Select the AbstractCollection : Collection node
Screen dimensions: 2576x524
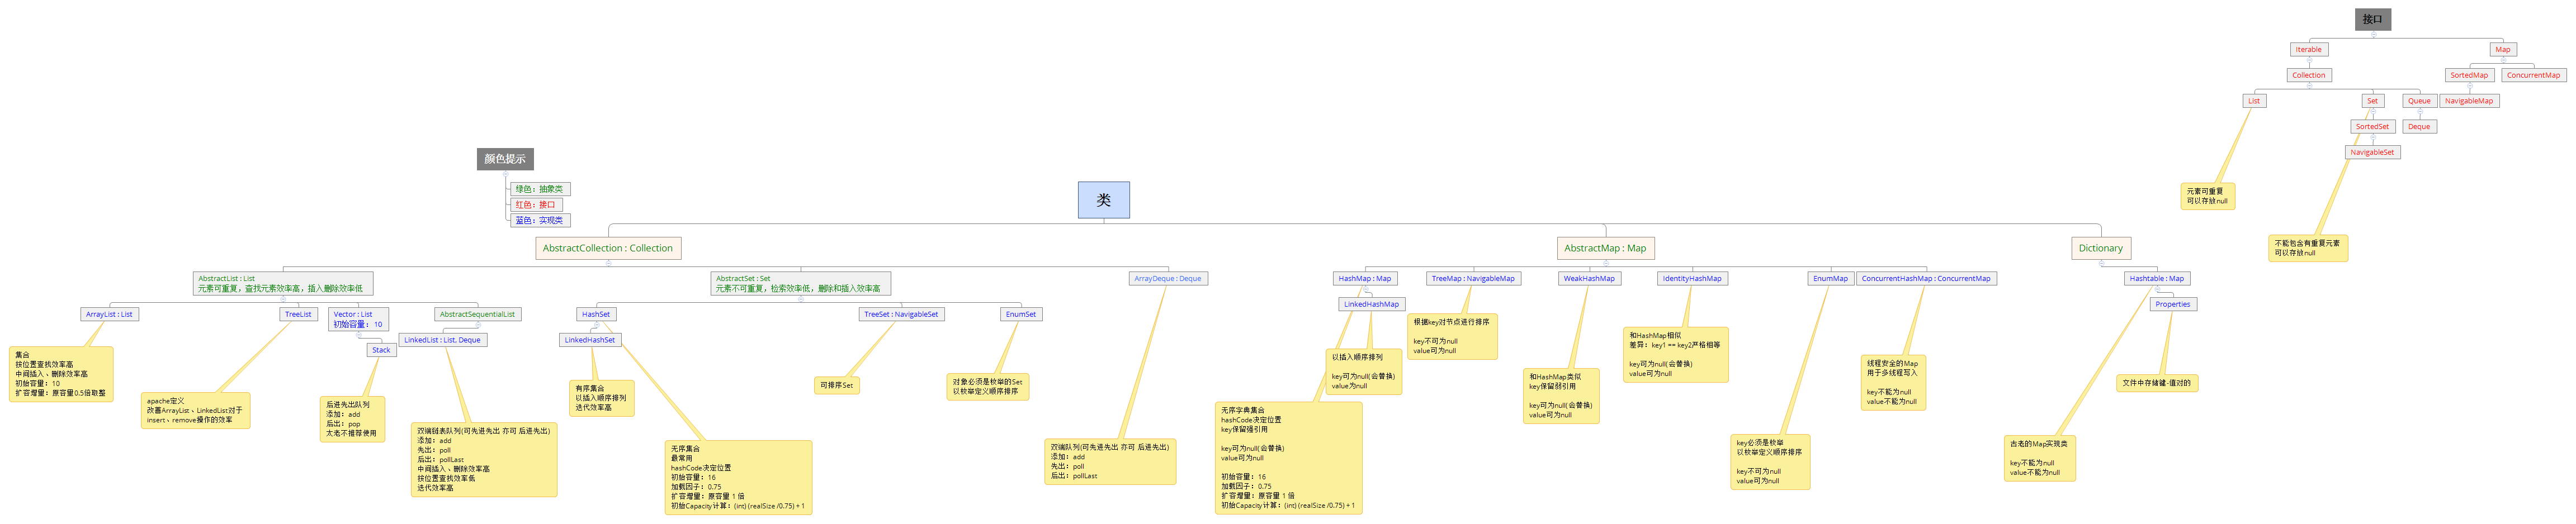pyautogui.click(x=608, y=248)
